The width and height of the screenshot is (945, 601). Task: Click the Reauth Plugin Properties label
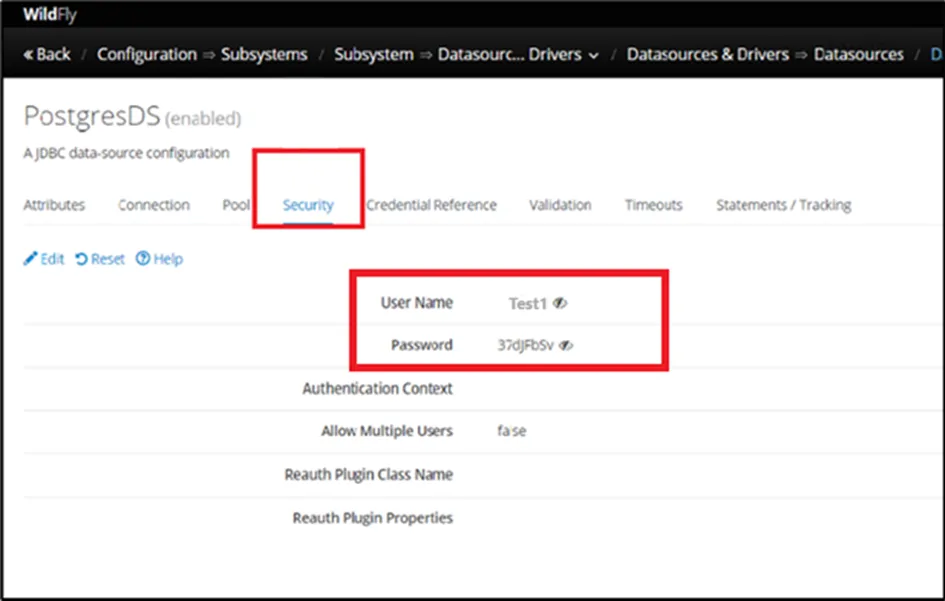[372, 518]
